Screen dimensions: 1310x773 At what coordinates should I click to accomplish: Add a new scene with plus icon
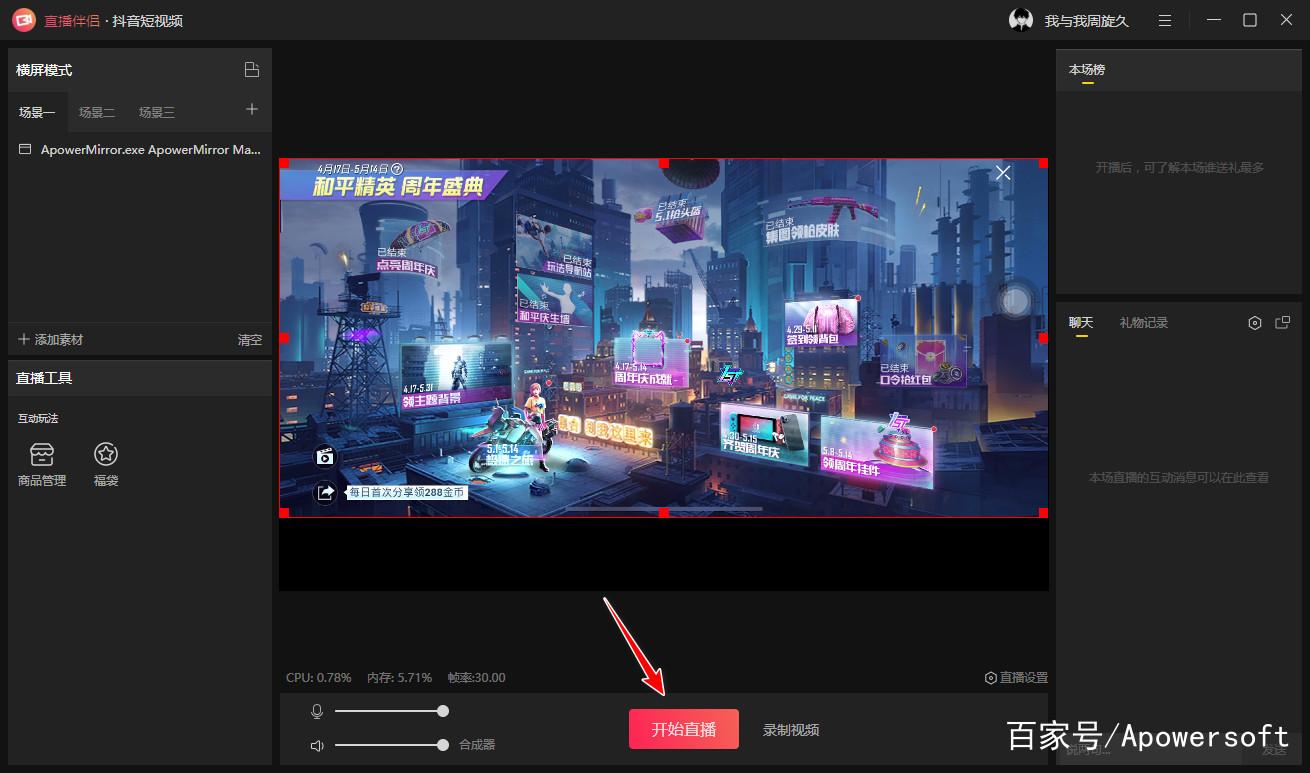(x=252, y=110)
